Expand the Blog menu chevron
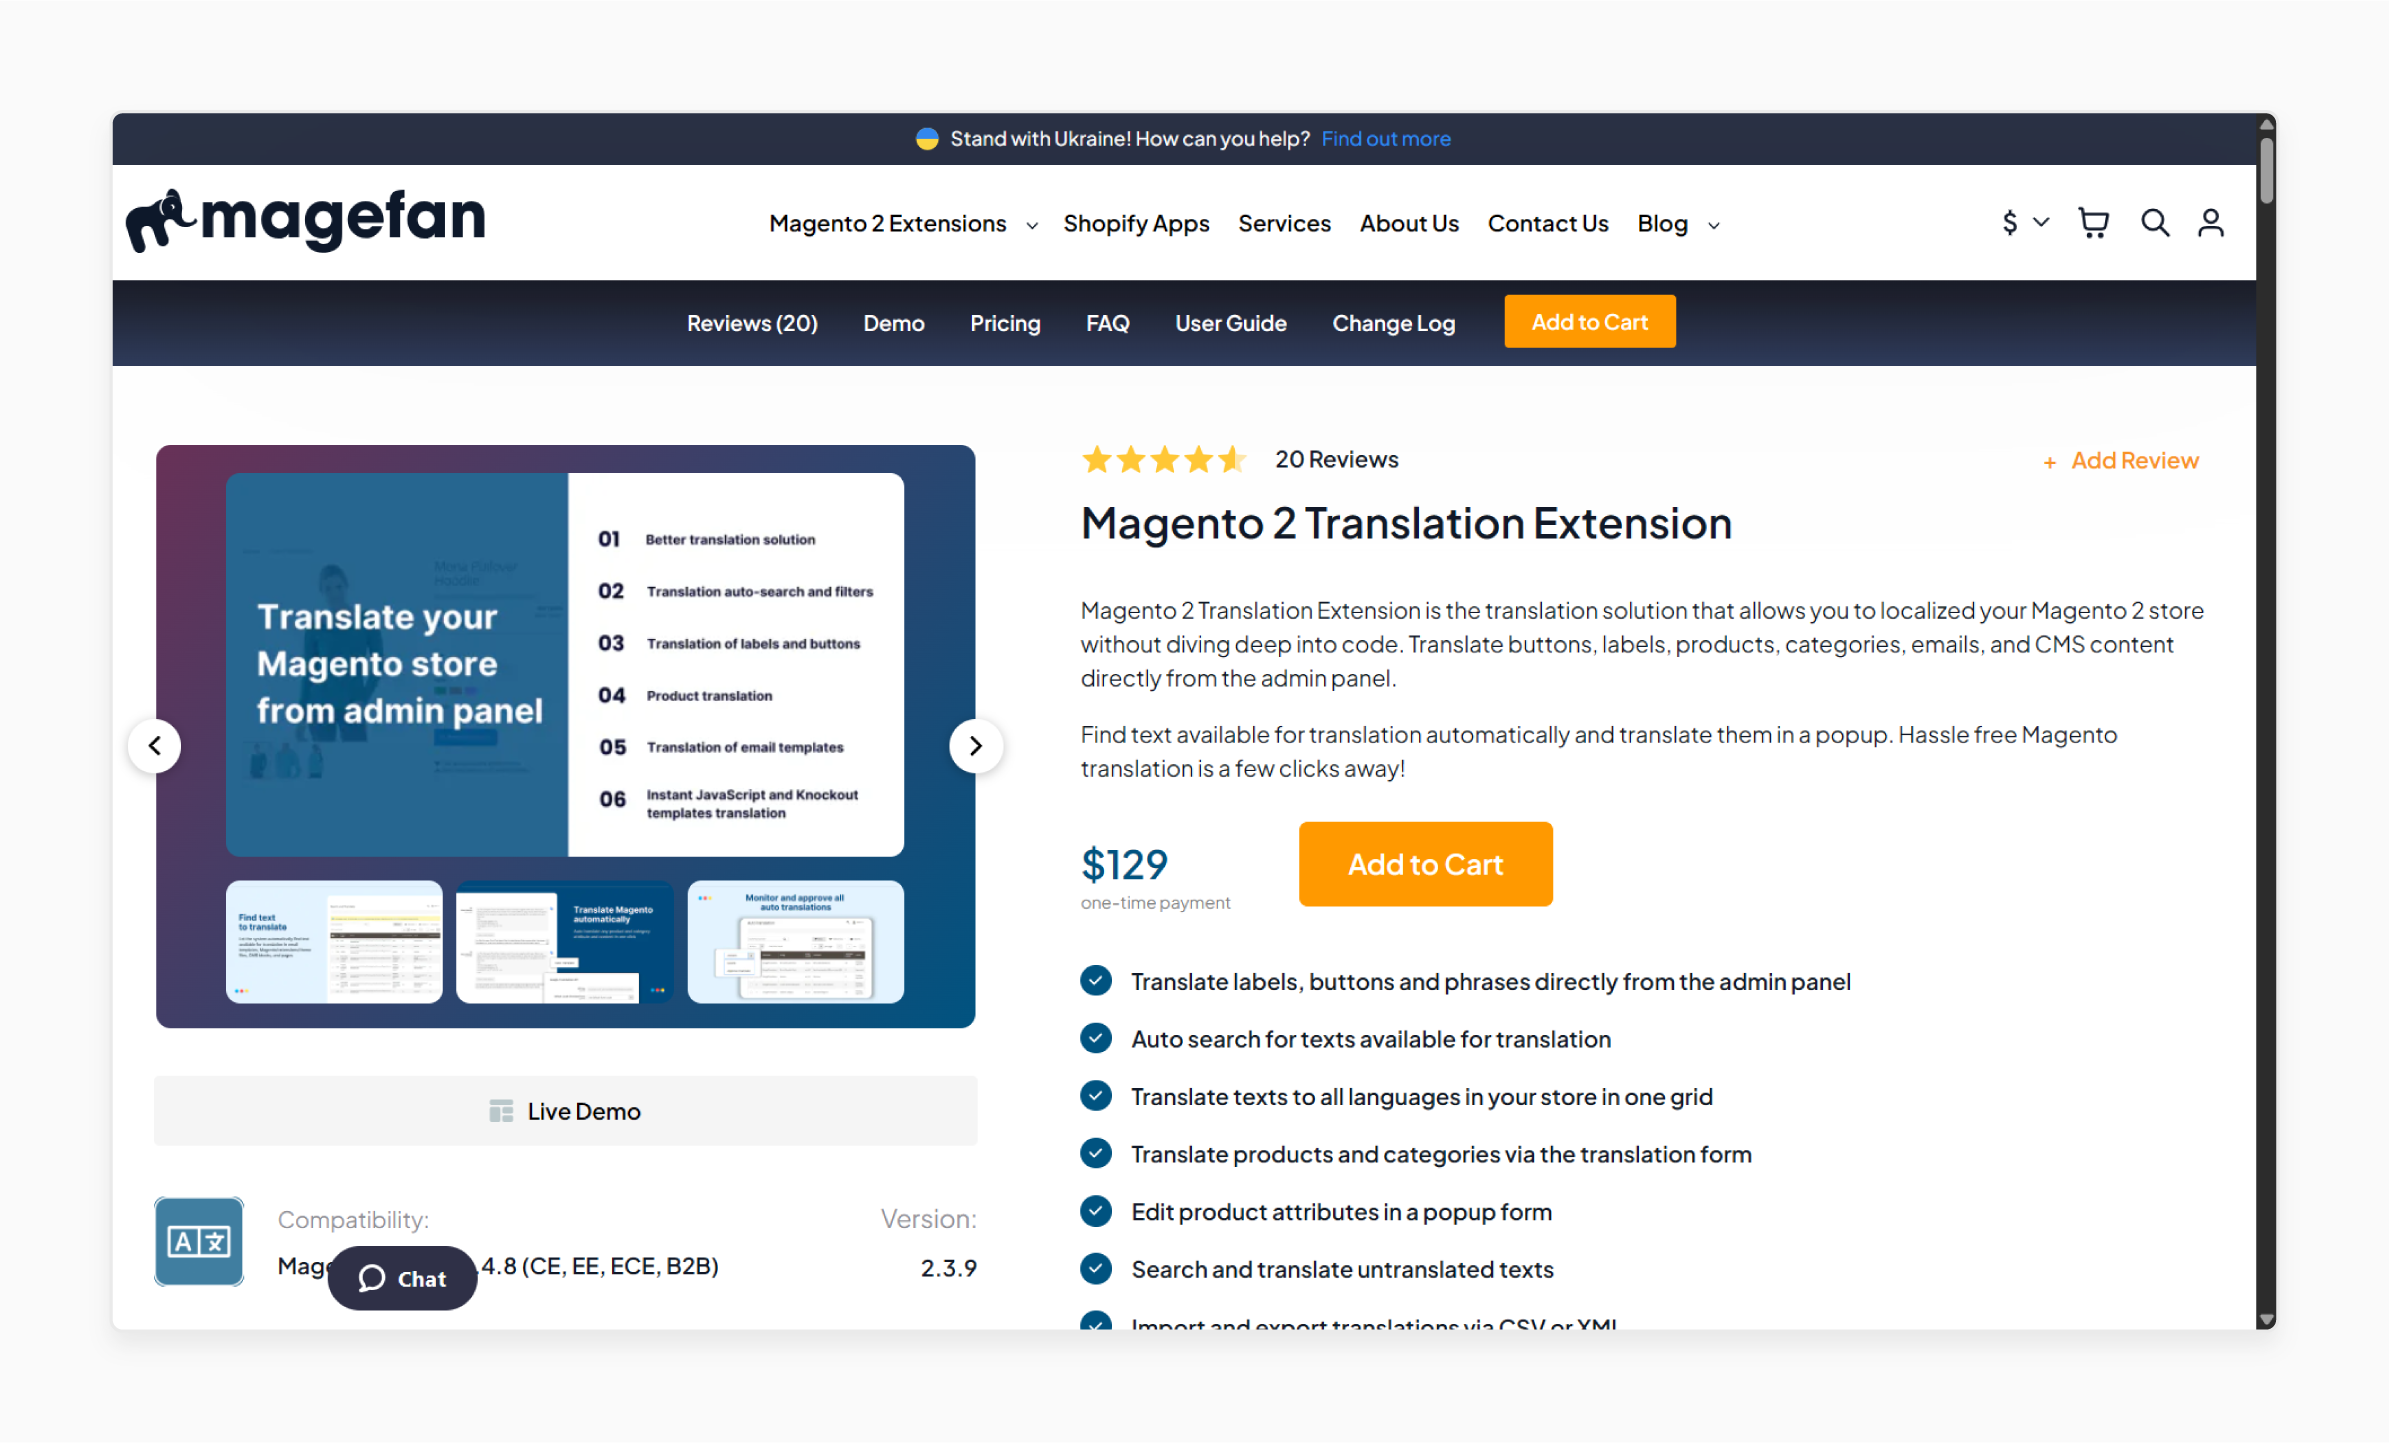 (x=1714, y=226)
